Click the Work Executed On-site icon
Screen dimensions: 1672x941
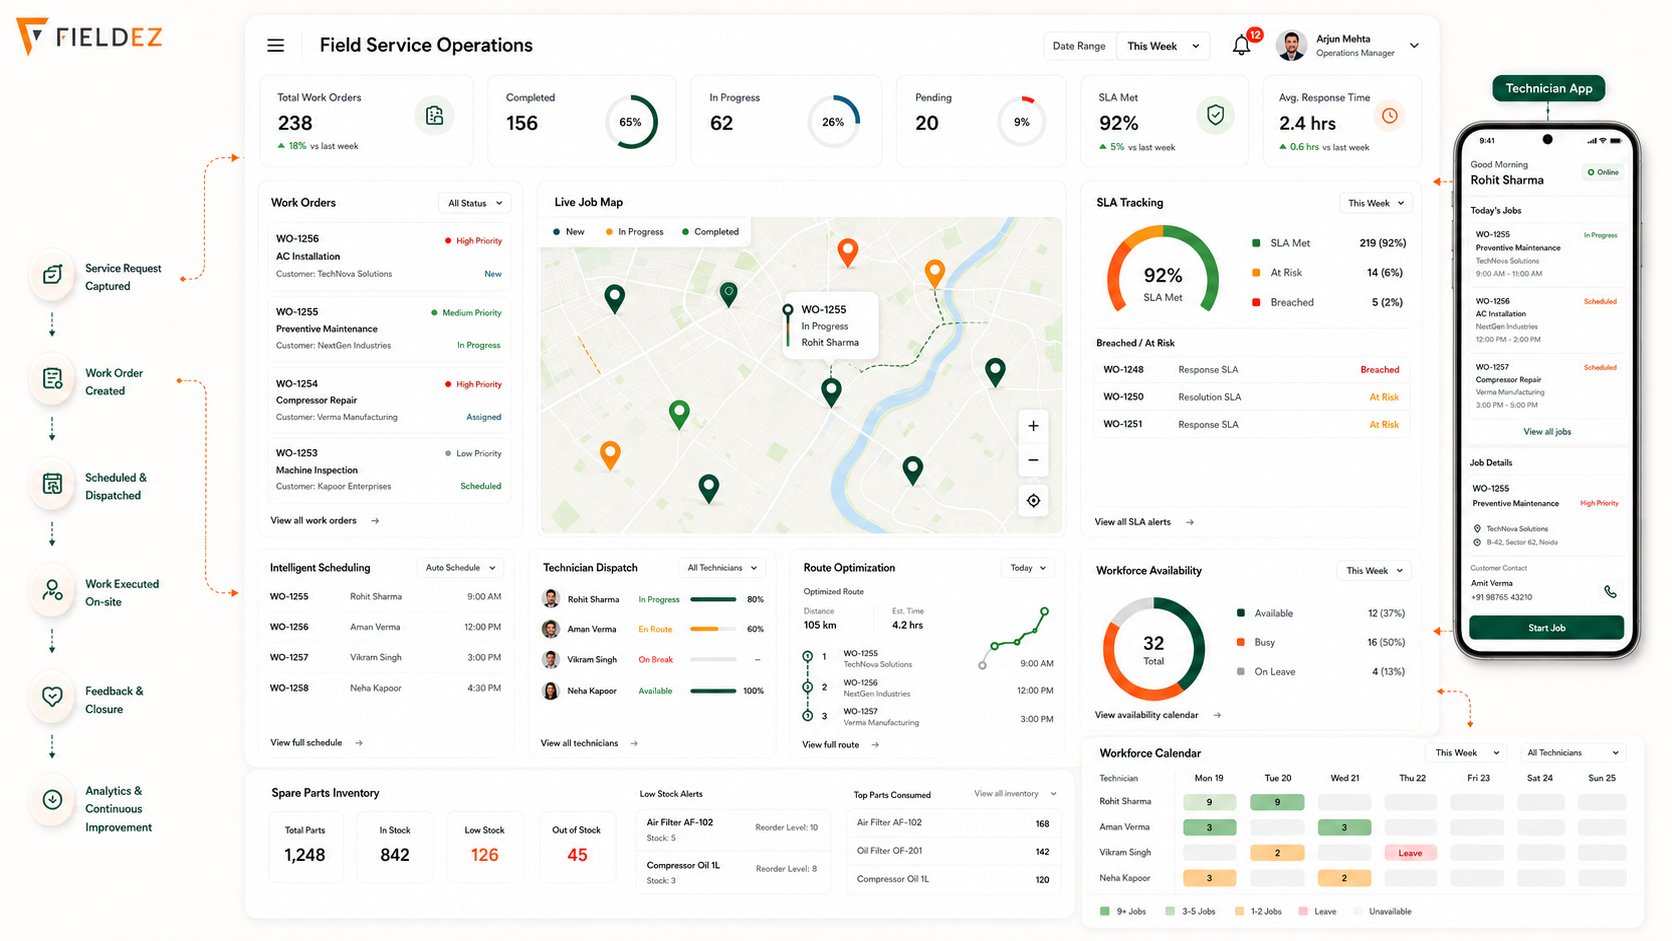53,590
